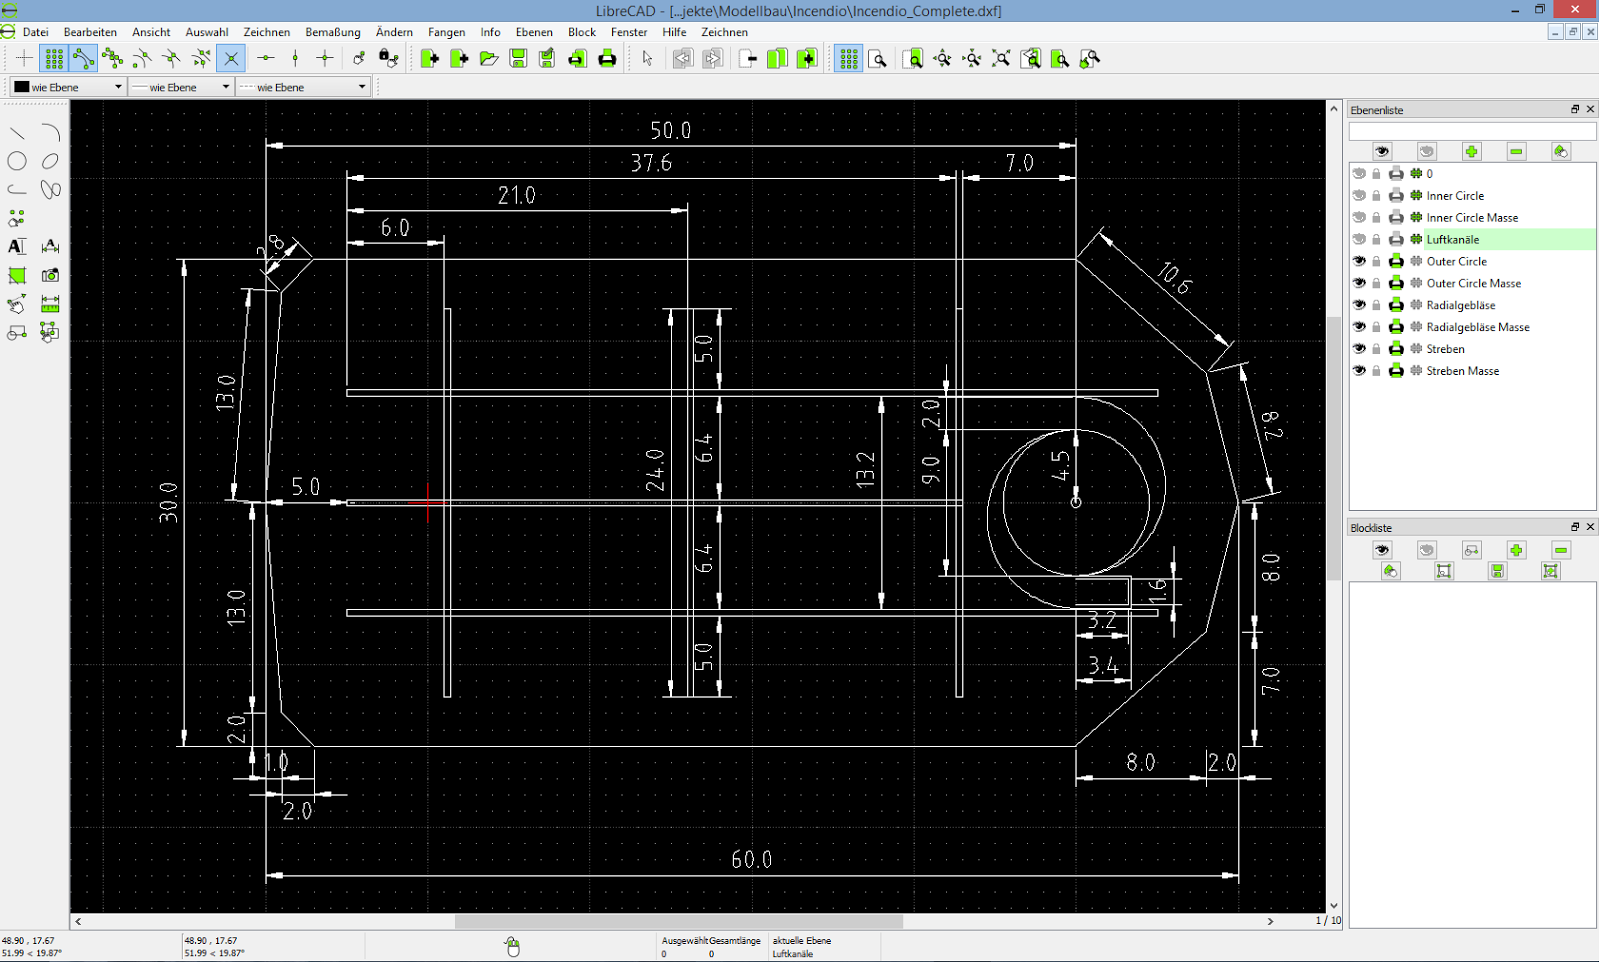
Task: Hide all layers in Ebenenliste
Action: pyautogui.click(x=1427, y=151)
